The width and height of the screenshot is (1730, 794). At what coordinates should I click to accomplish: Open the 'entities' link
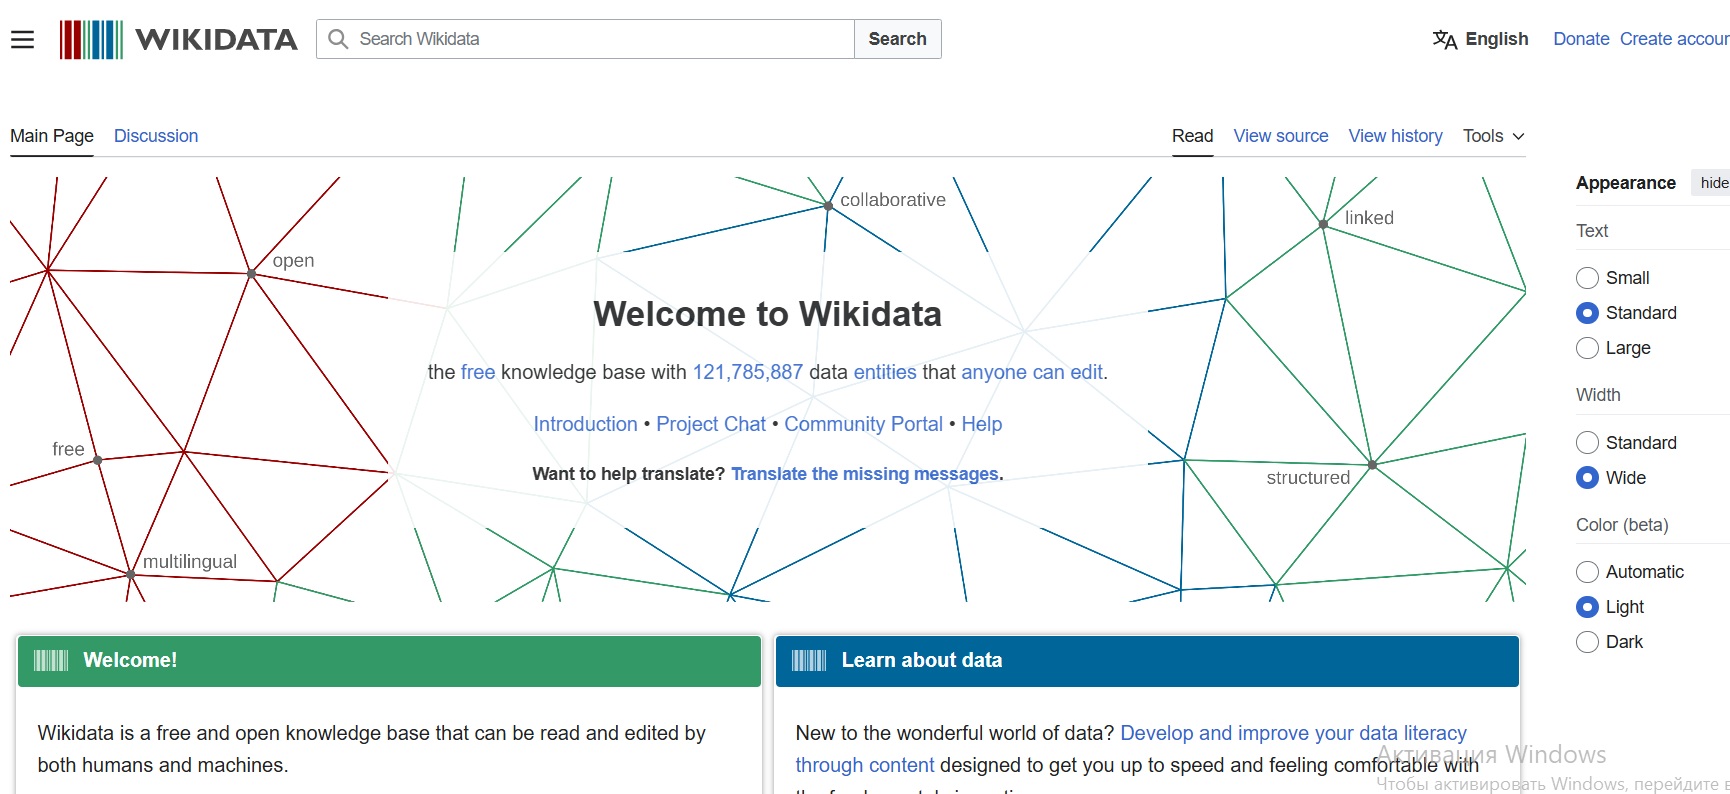tap(885, 372)
